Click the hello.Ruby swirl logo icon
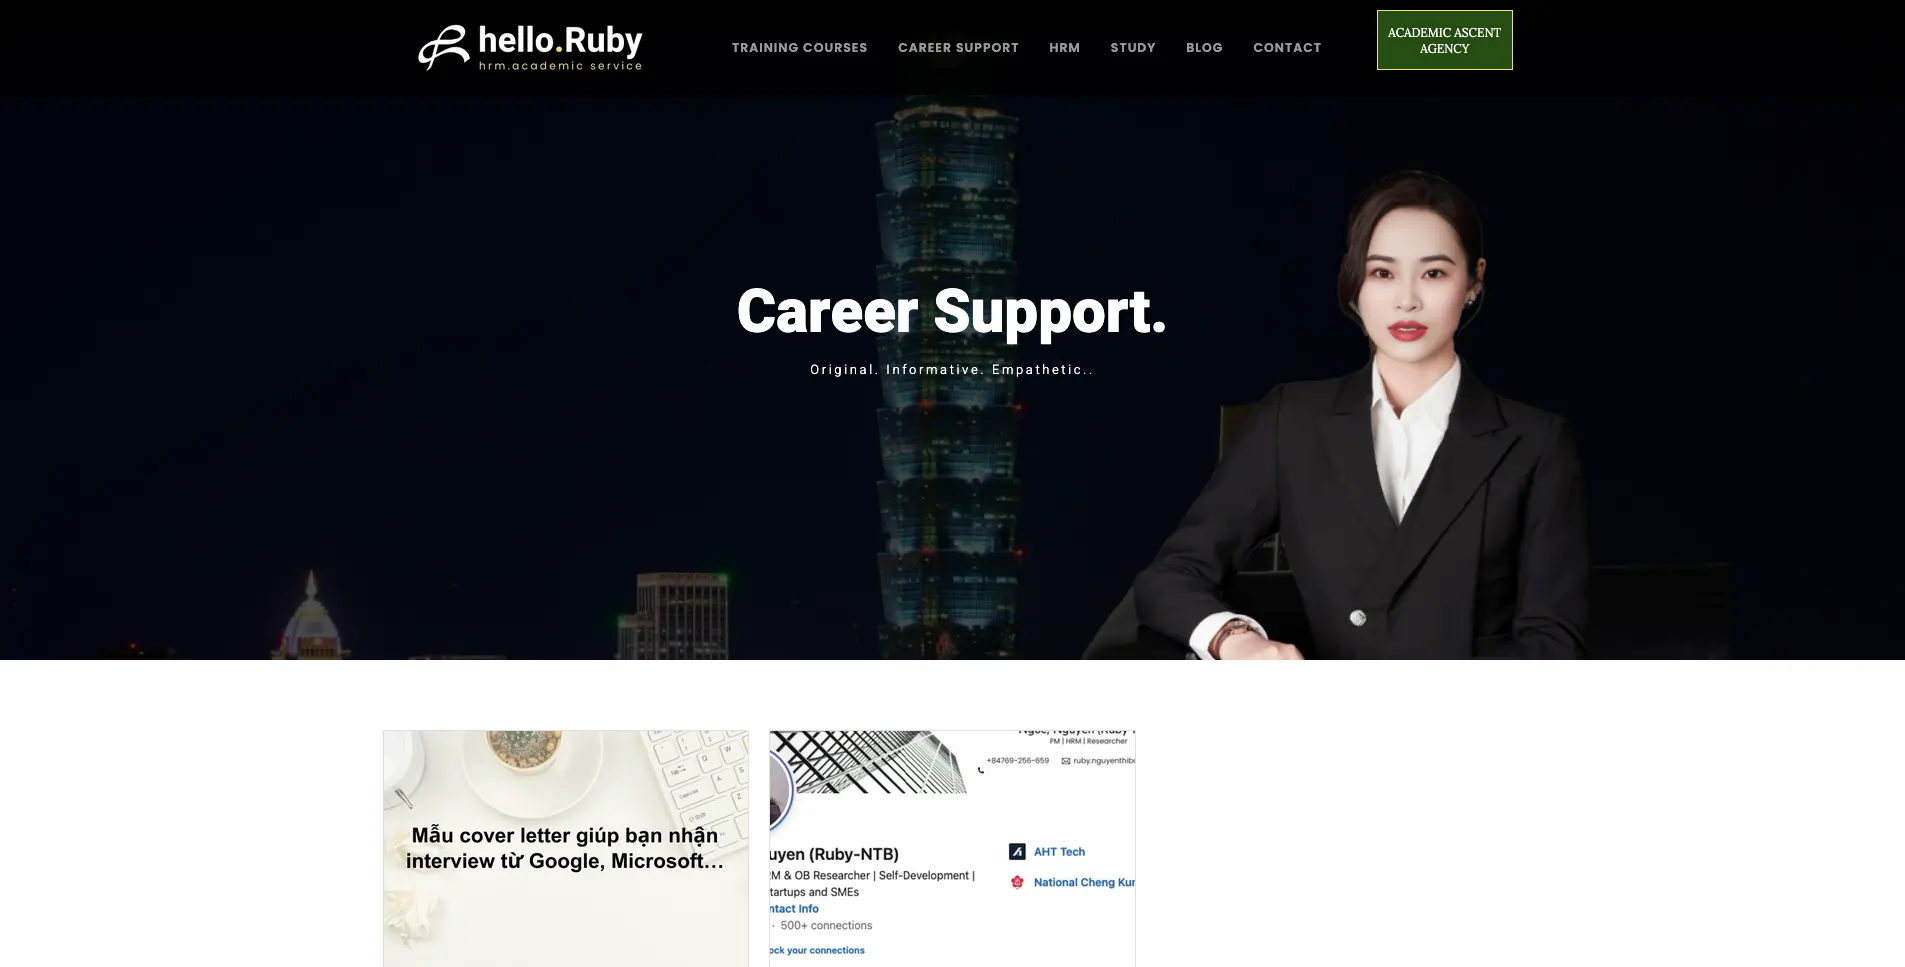The image size is (1905, 967). (x=443, y=47)
